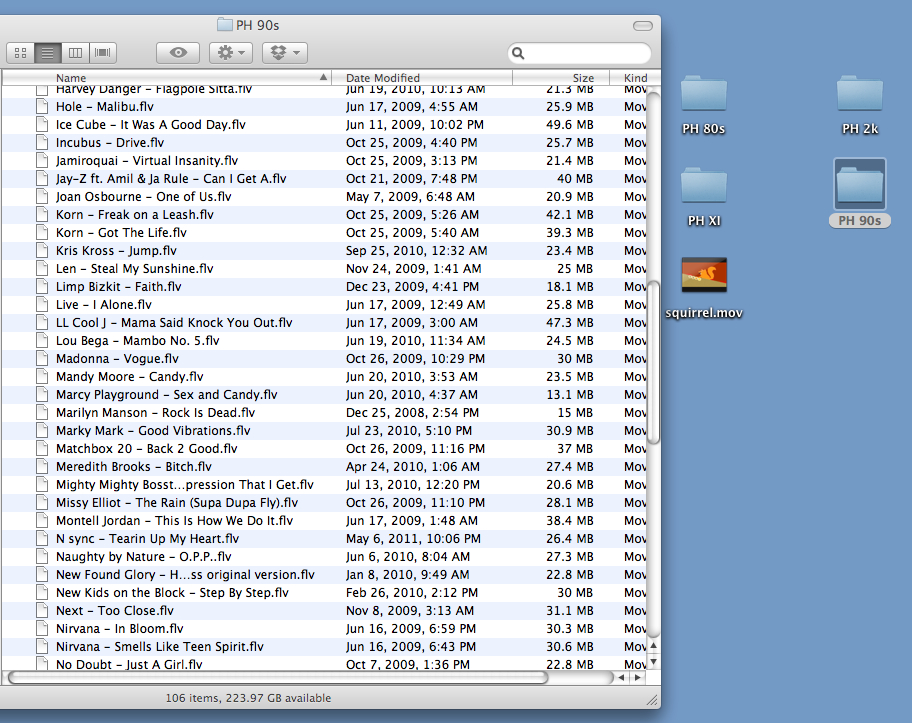
Task: Switch Finder to Cover Flow view
Action: click(x=102, y=53)
